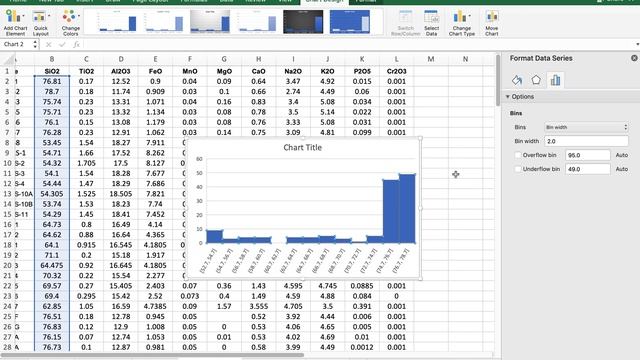The image size is (640, 360).
Task: Open Change Colors palette
Action: [70, 23]
